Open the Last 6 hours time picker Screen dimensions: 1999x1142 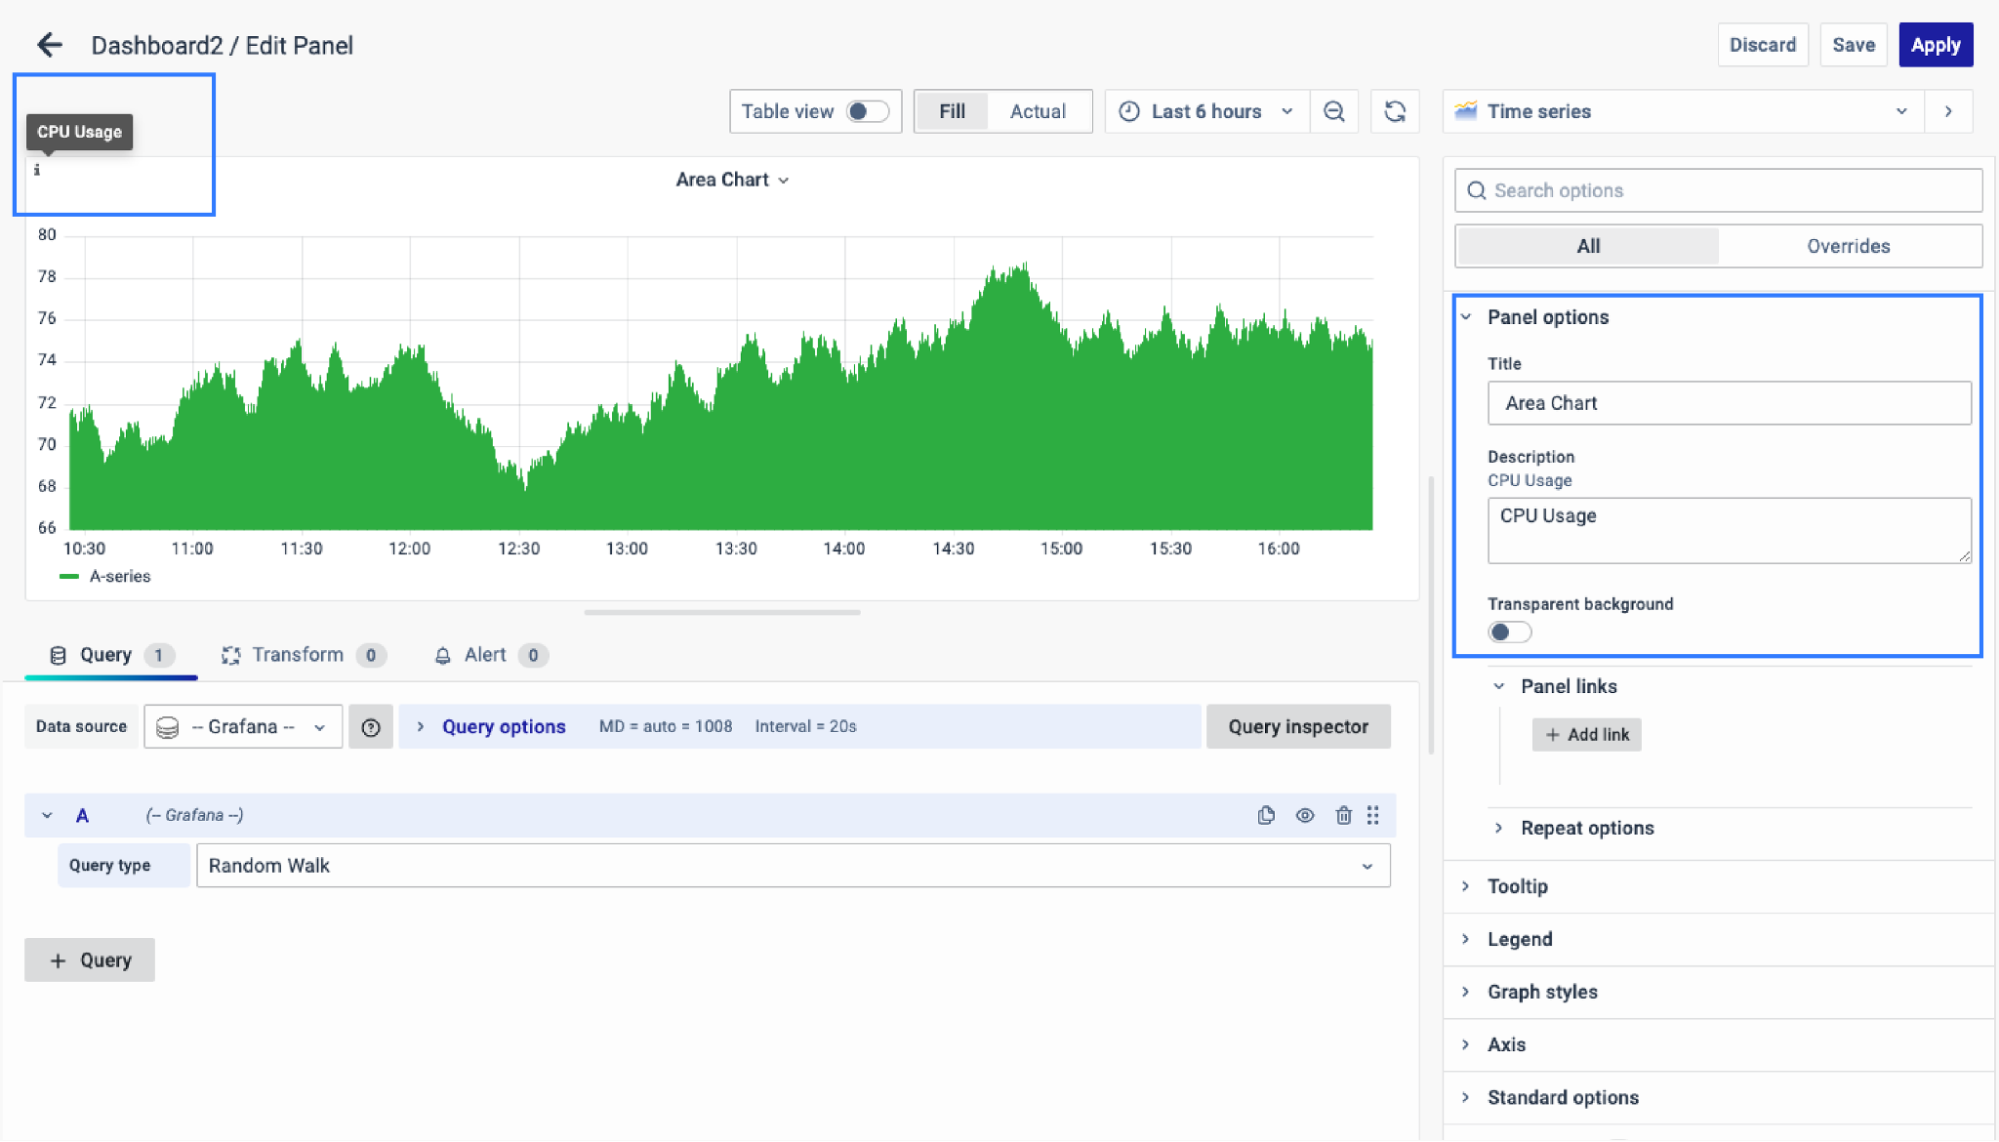pyautogui.click(x=1206, y=111)
